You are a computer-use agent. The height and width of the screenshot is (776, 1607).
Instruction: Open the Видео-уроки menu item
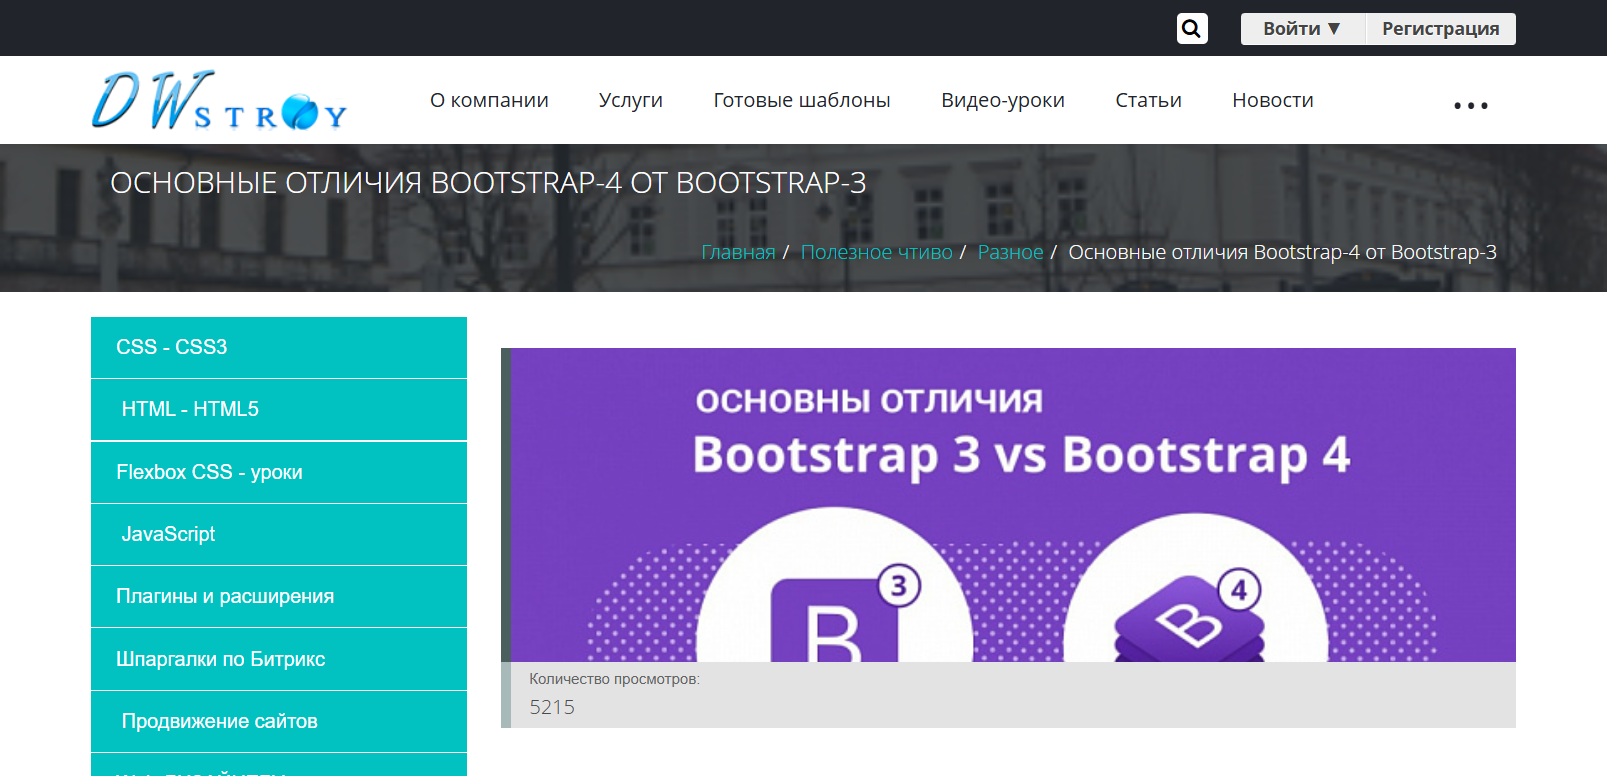click(1003, 100)
